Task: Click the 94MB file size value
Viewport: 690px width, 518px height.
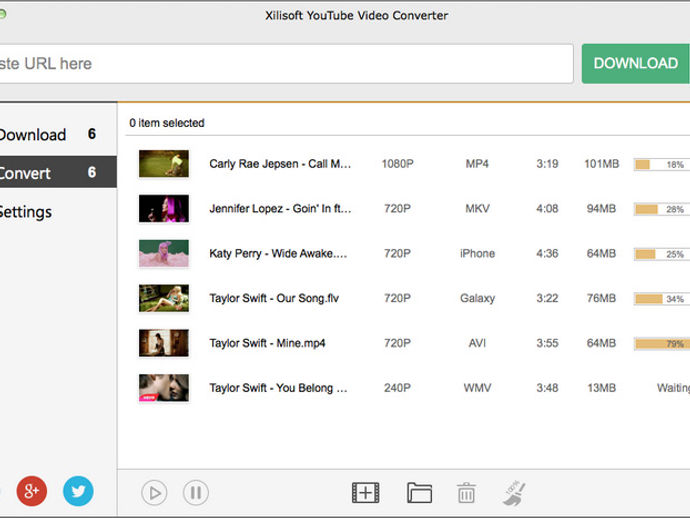Action: [601, 209]
